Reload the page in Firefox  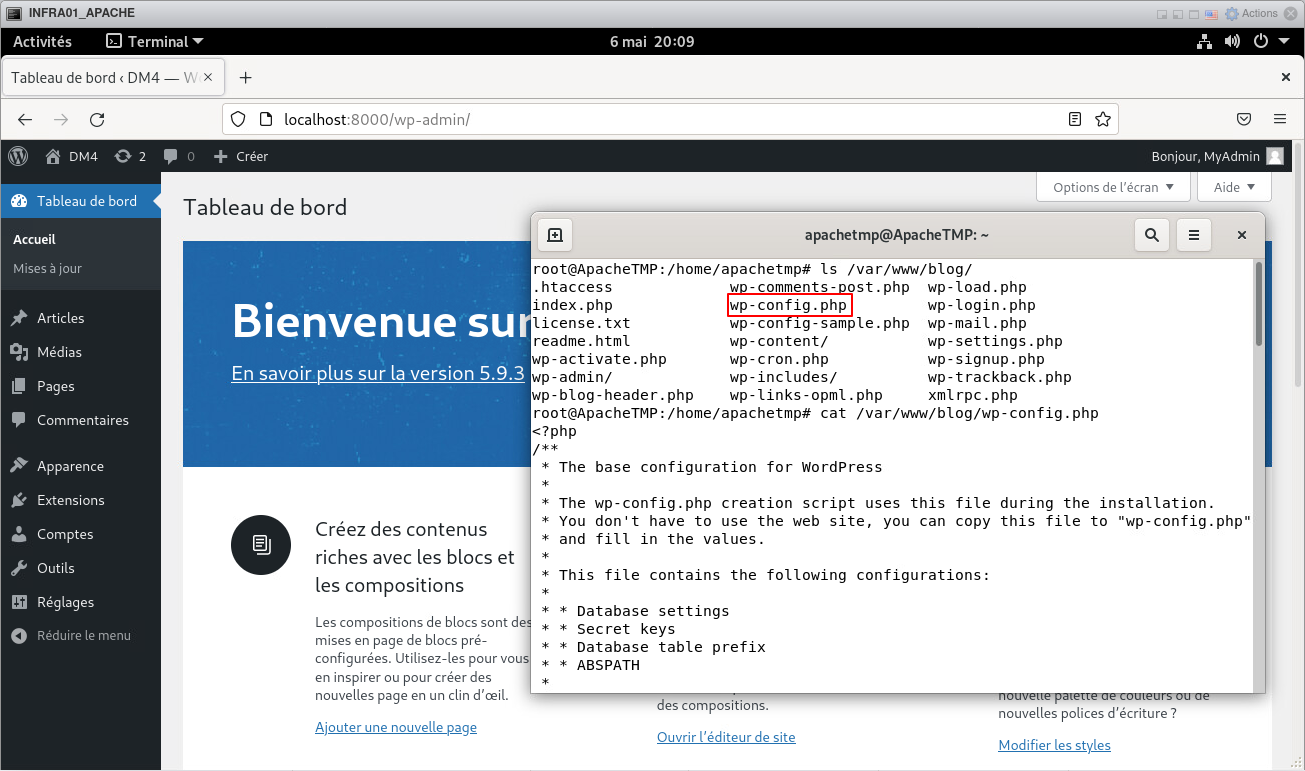click(97, 119)
